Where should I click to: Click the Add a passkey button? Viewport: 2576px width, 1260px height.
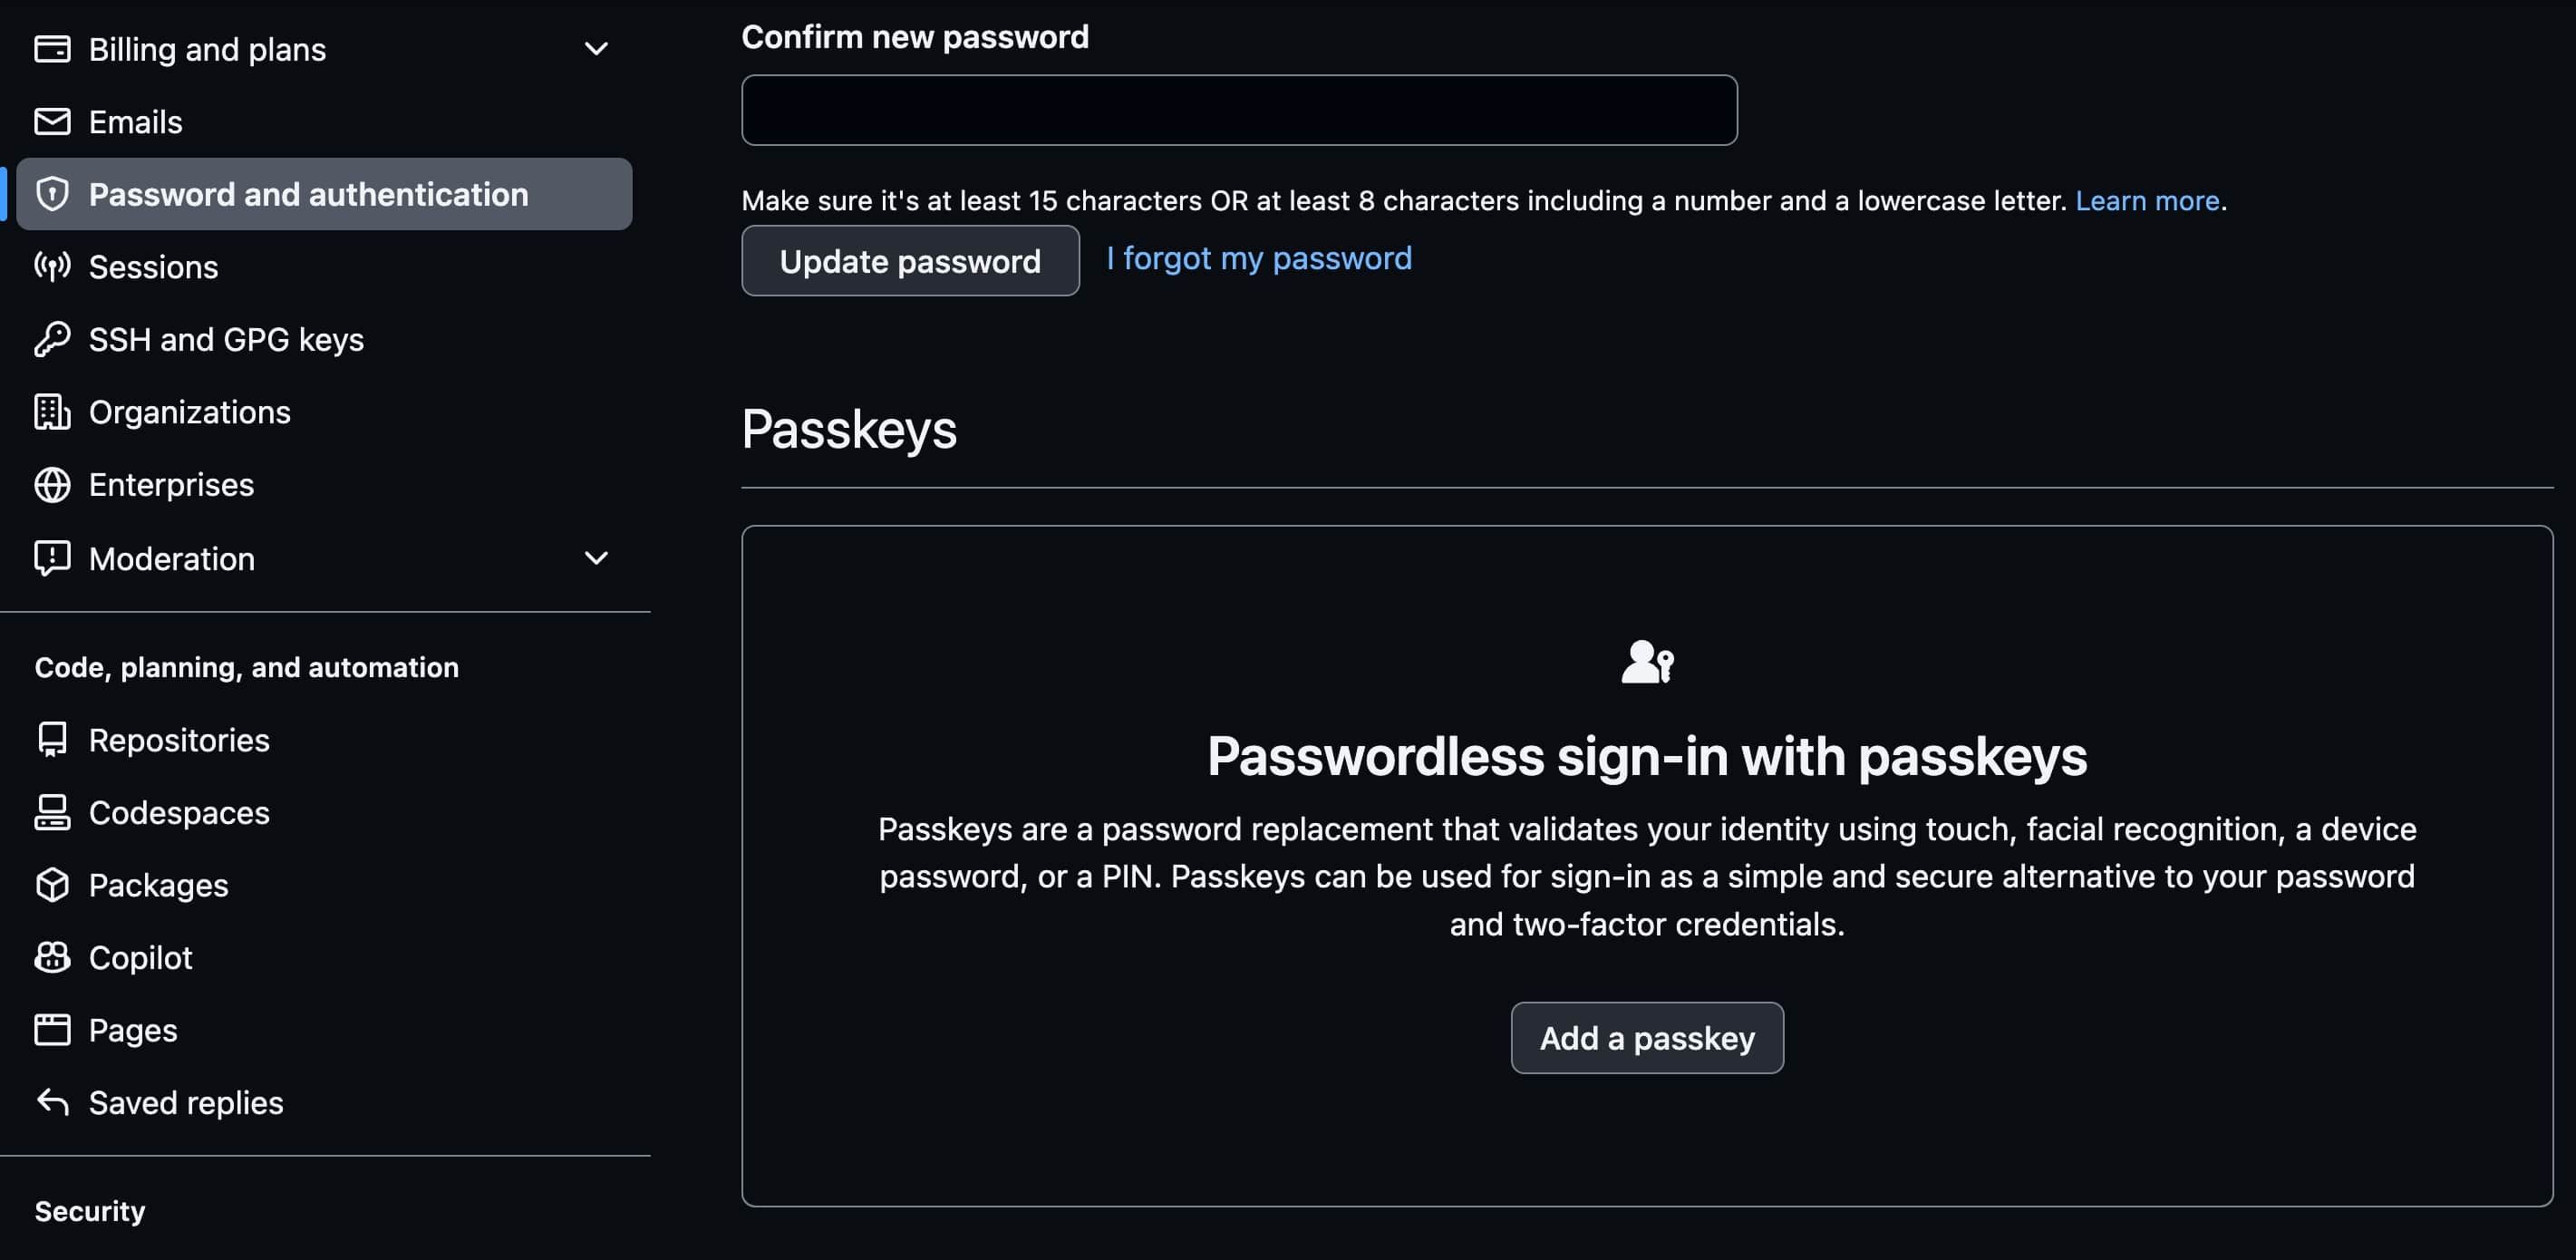[x=1646, y=1038]
